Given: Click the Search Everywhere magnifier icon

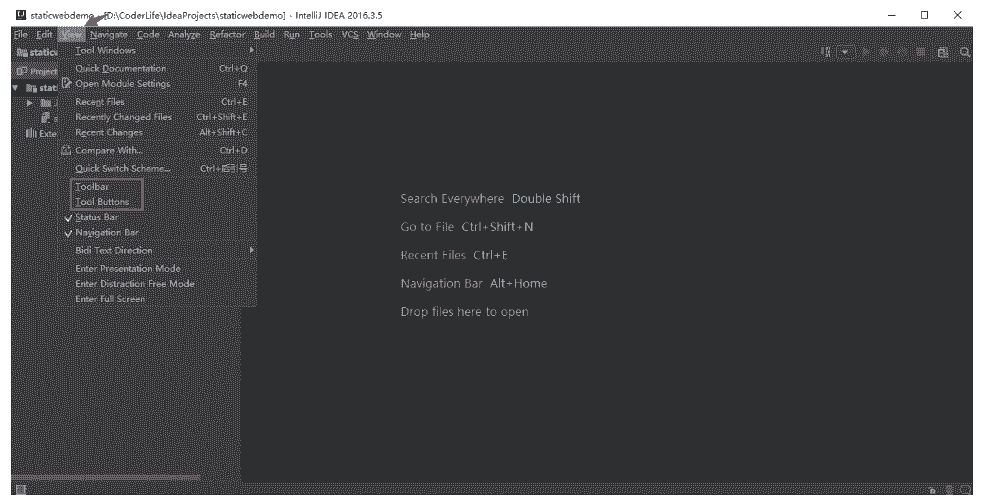Looking at the screenshot, I should coord(965,52).
